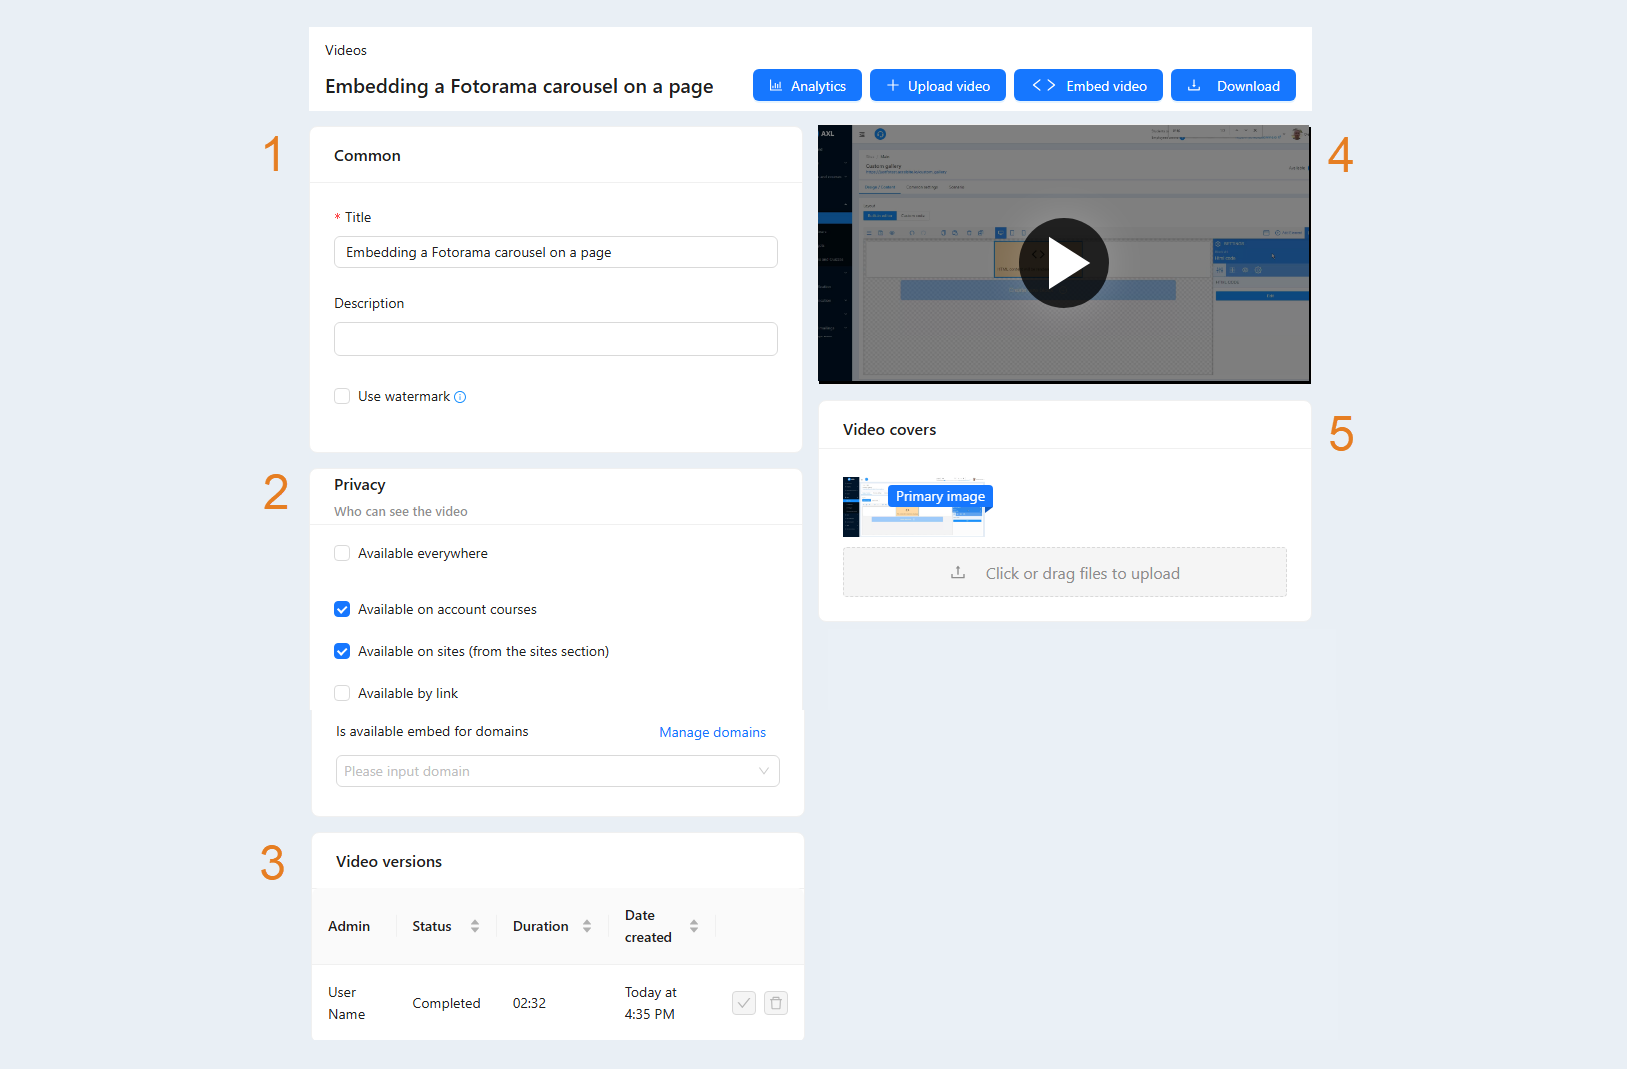Viewport: 1627px width, 1069px height.
Task: Click the Completed status cell
Action: (x=446, y=1003)
